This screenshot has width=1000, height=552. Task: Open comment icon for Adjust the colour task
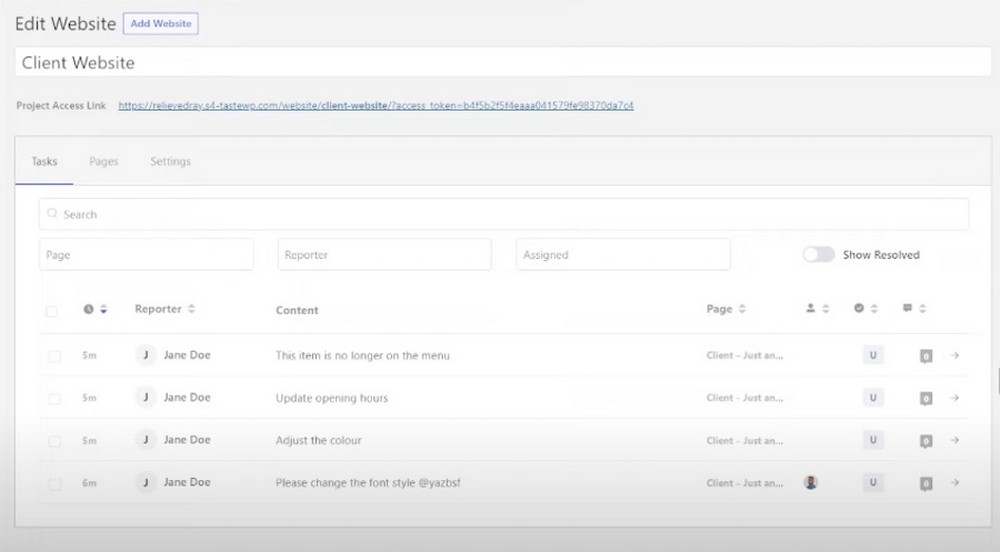926,441
